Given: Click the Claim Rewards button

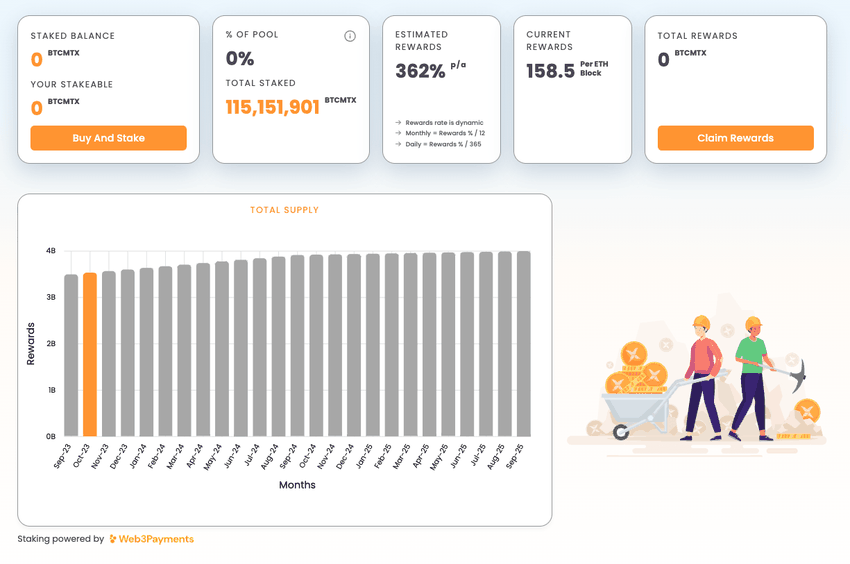Looking at the screenshot, I should click(736, 138).
